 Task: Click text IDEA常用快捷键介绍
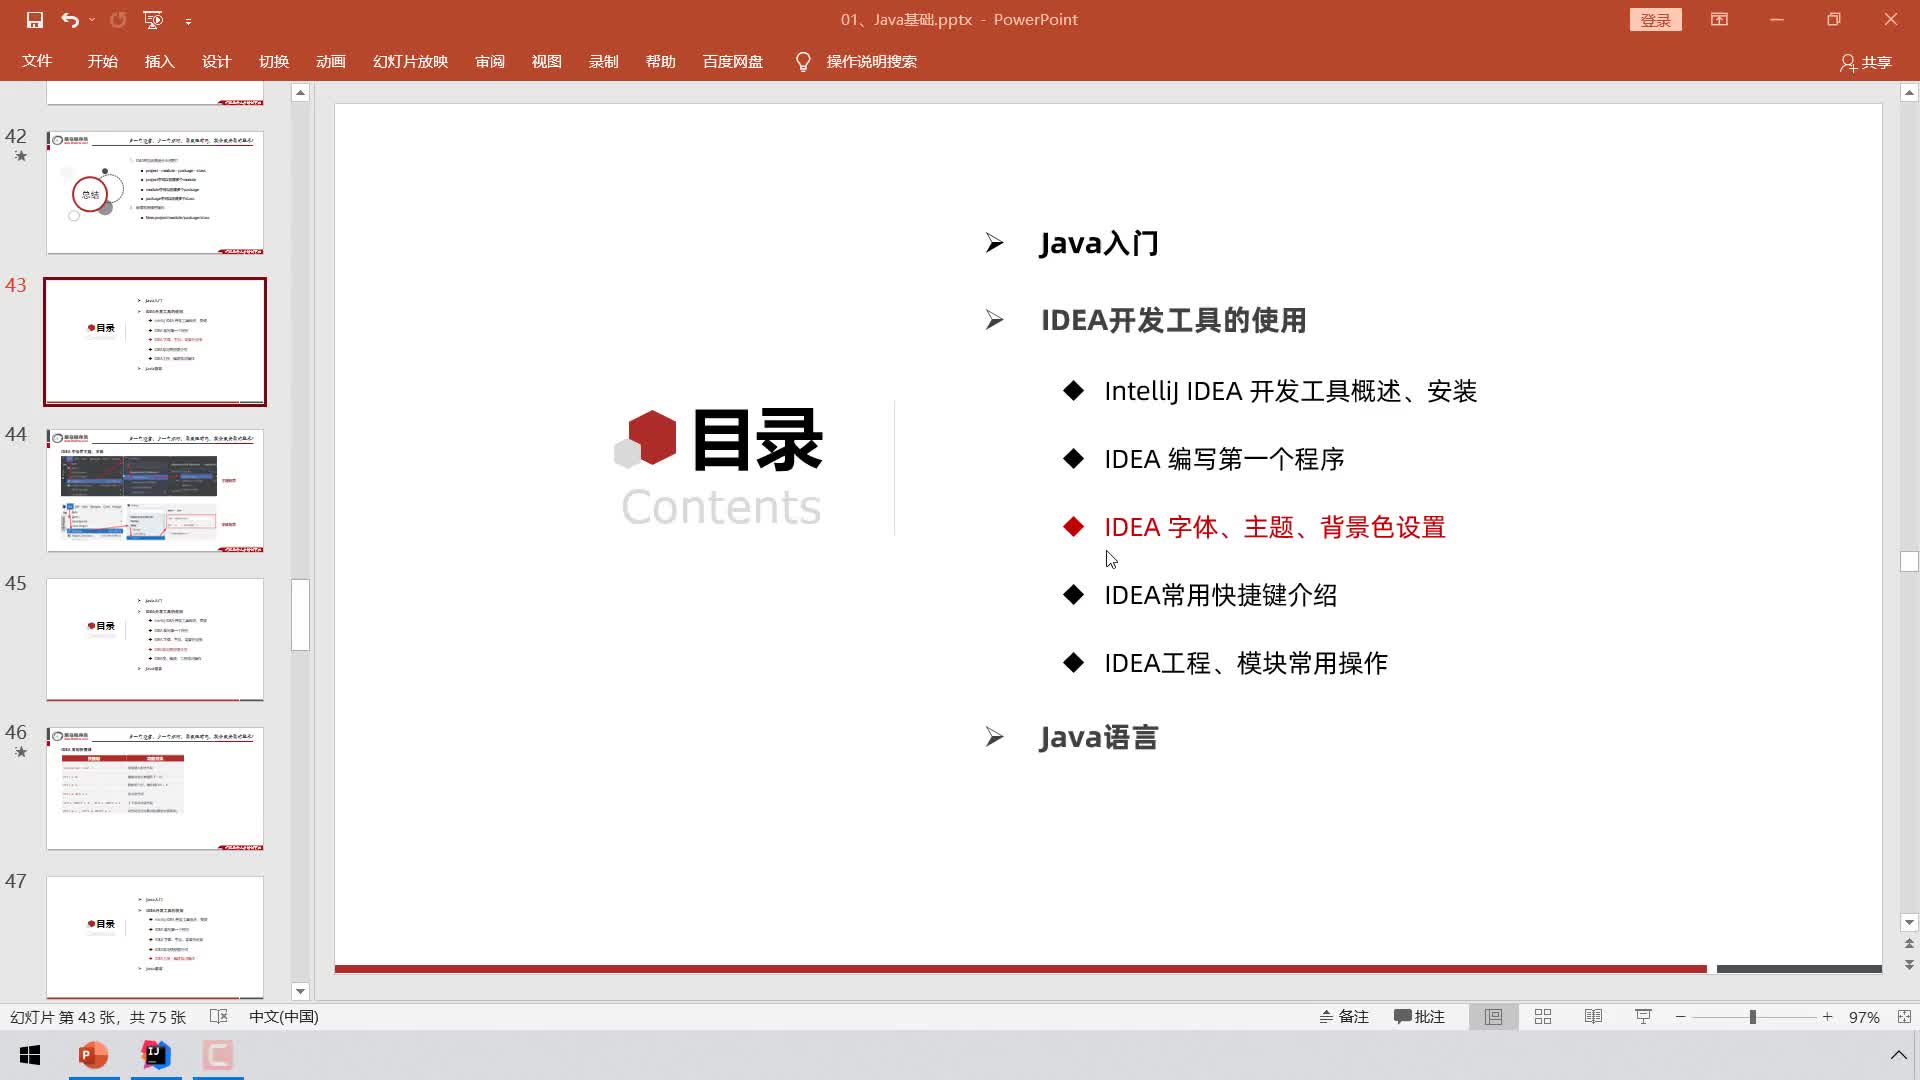1220,595
